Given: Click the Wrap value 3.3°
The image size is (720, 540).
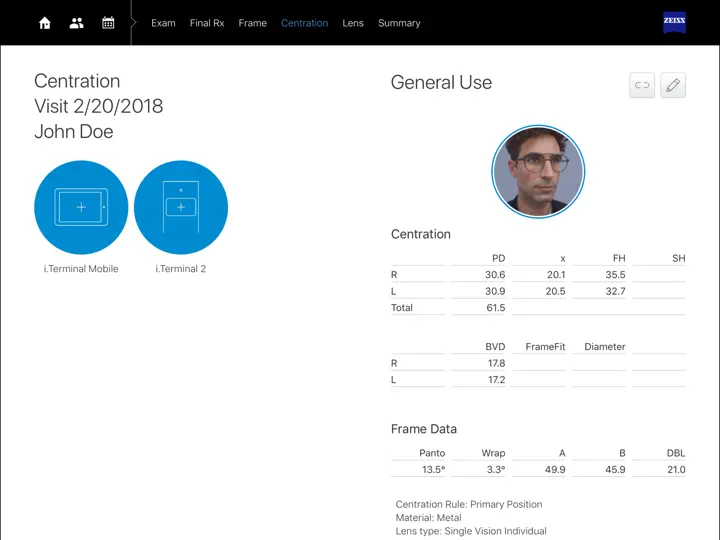Looking at the screenshot, I should (496, 470).
